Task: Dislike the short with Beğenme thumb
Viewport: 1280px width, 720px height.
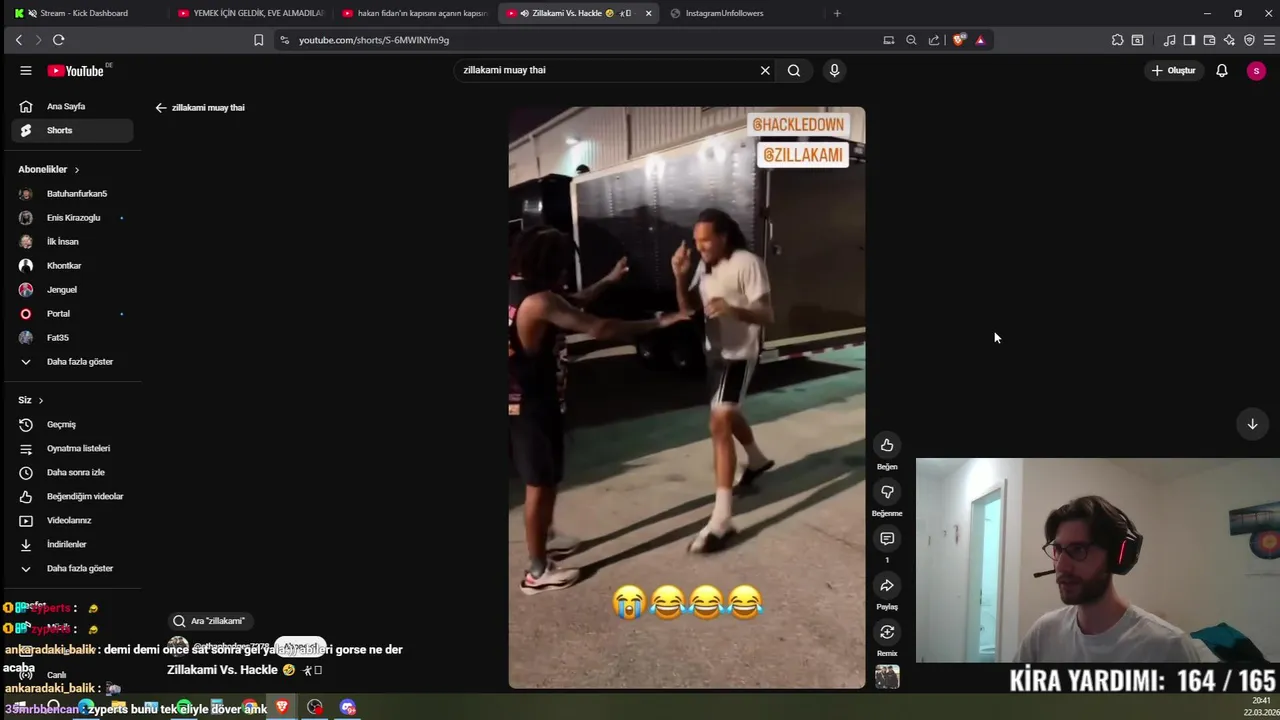Action: (x=887, y=492)
